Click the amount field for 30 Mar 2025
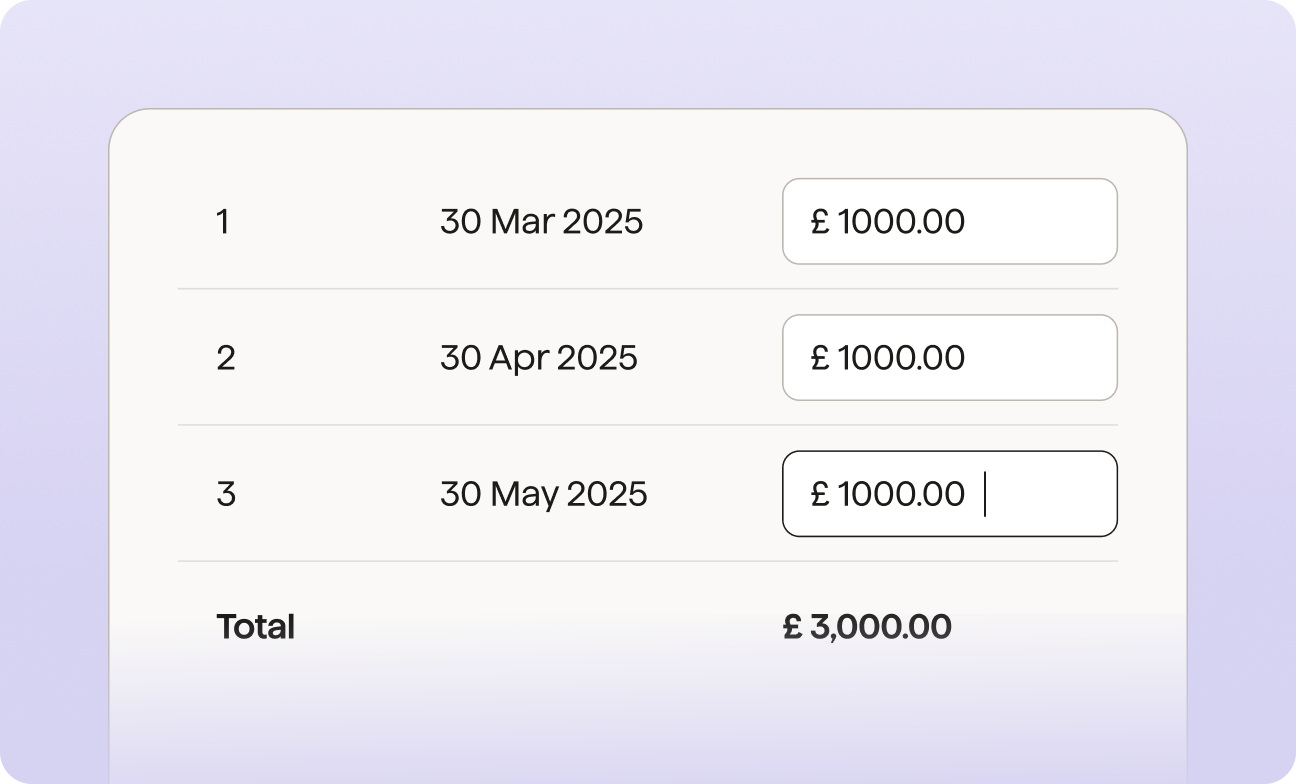 point(949,221)
